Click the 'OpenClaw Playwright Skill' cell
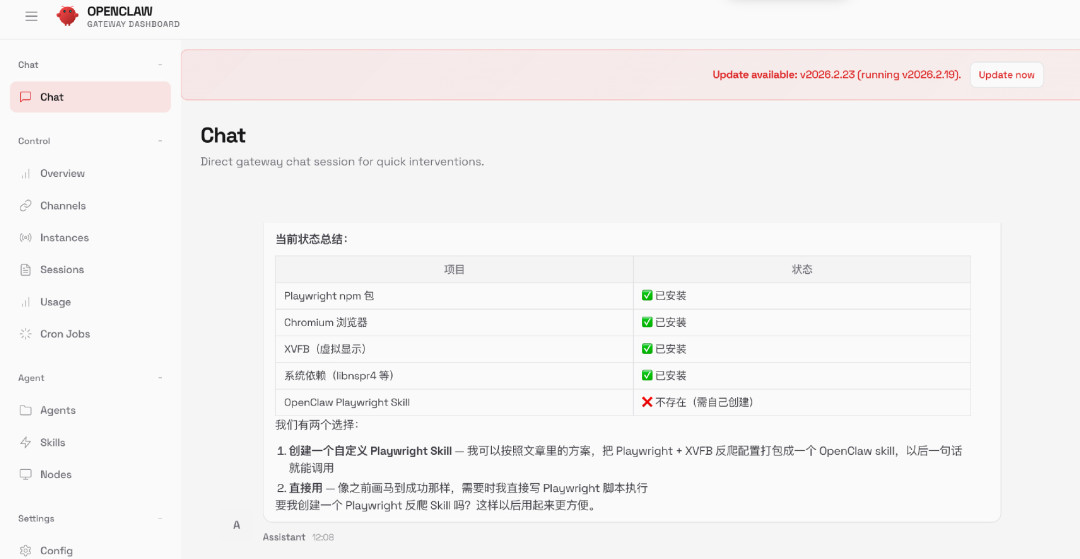The width and height of the screenshot is (1080, 559). point(454,402)
